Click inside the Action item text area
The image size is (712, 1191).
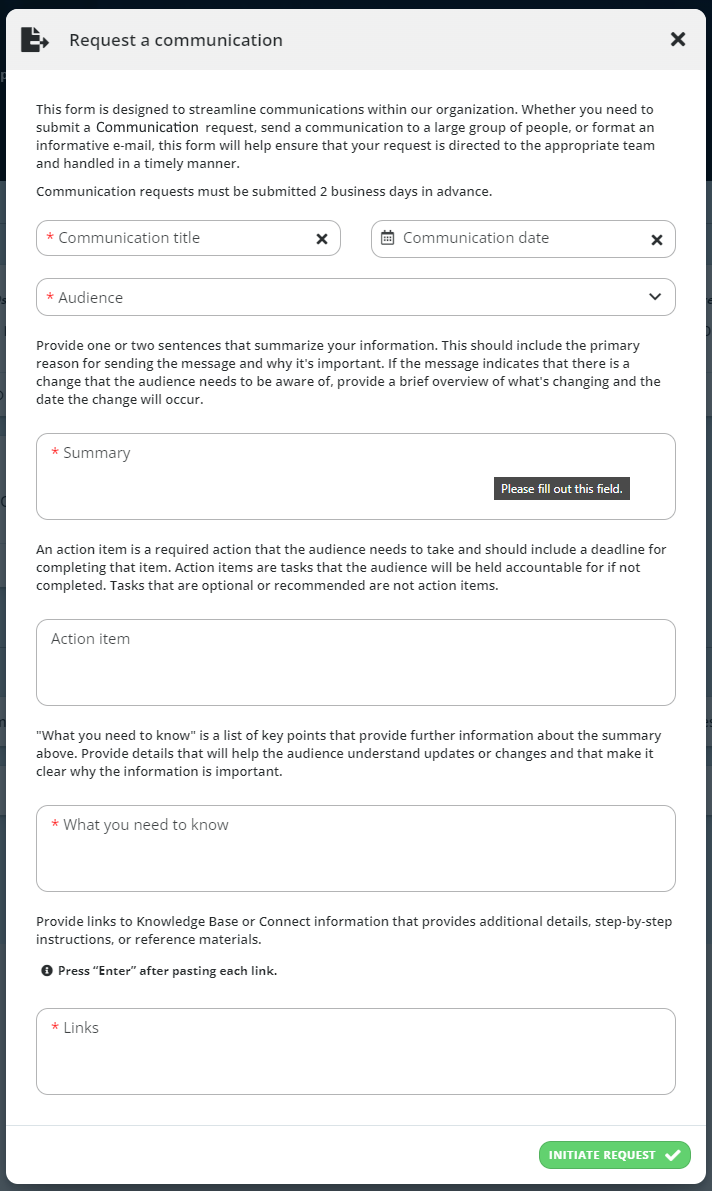[x=356, y=662]
